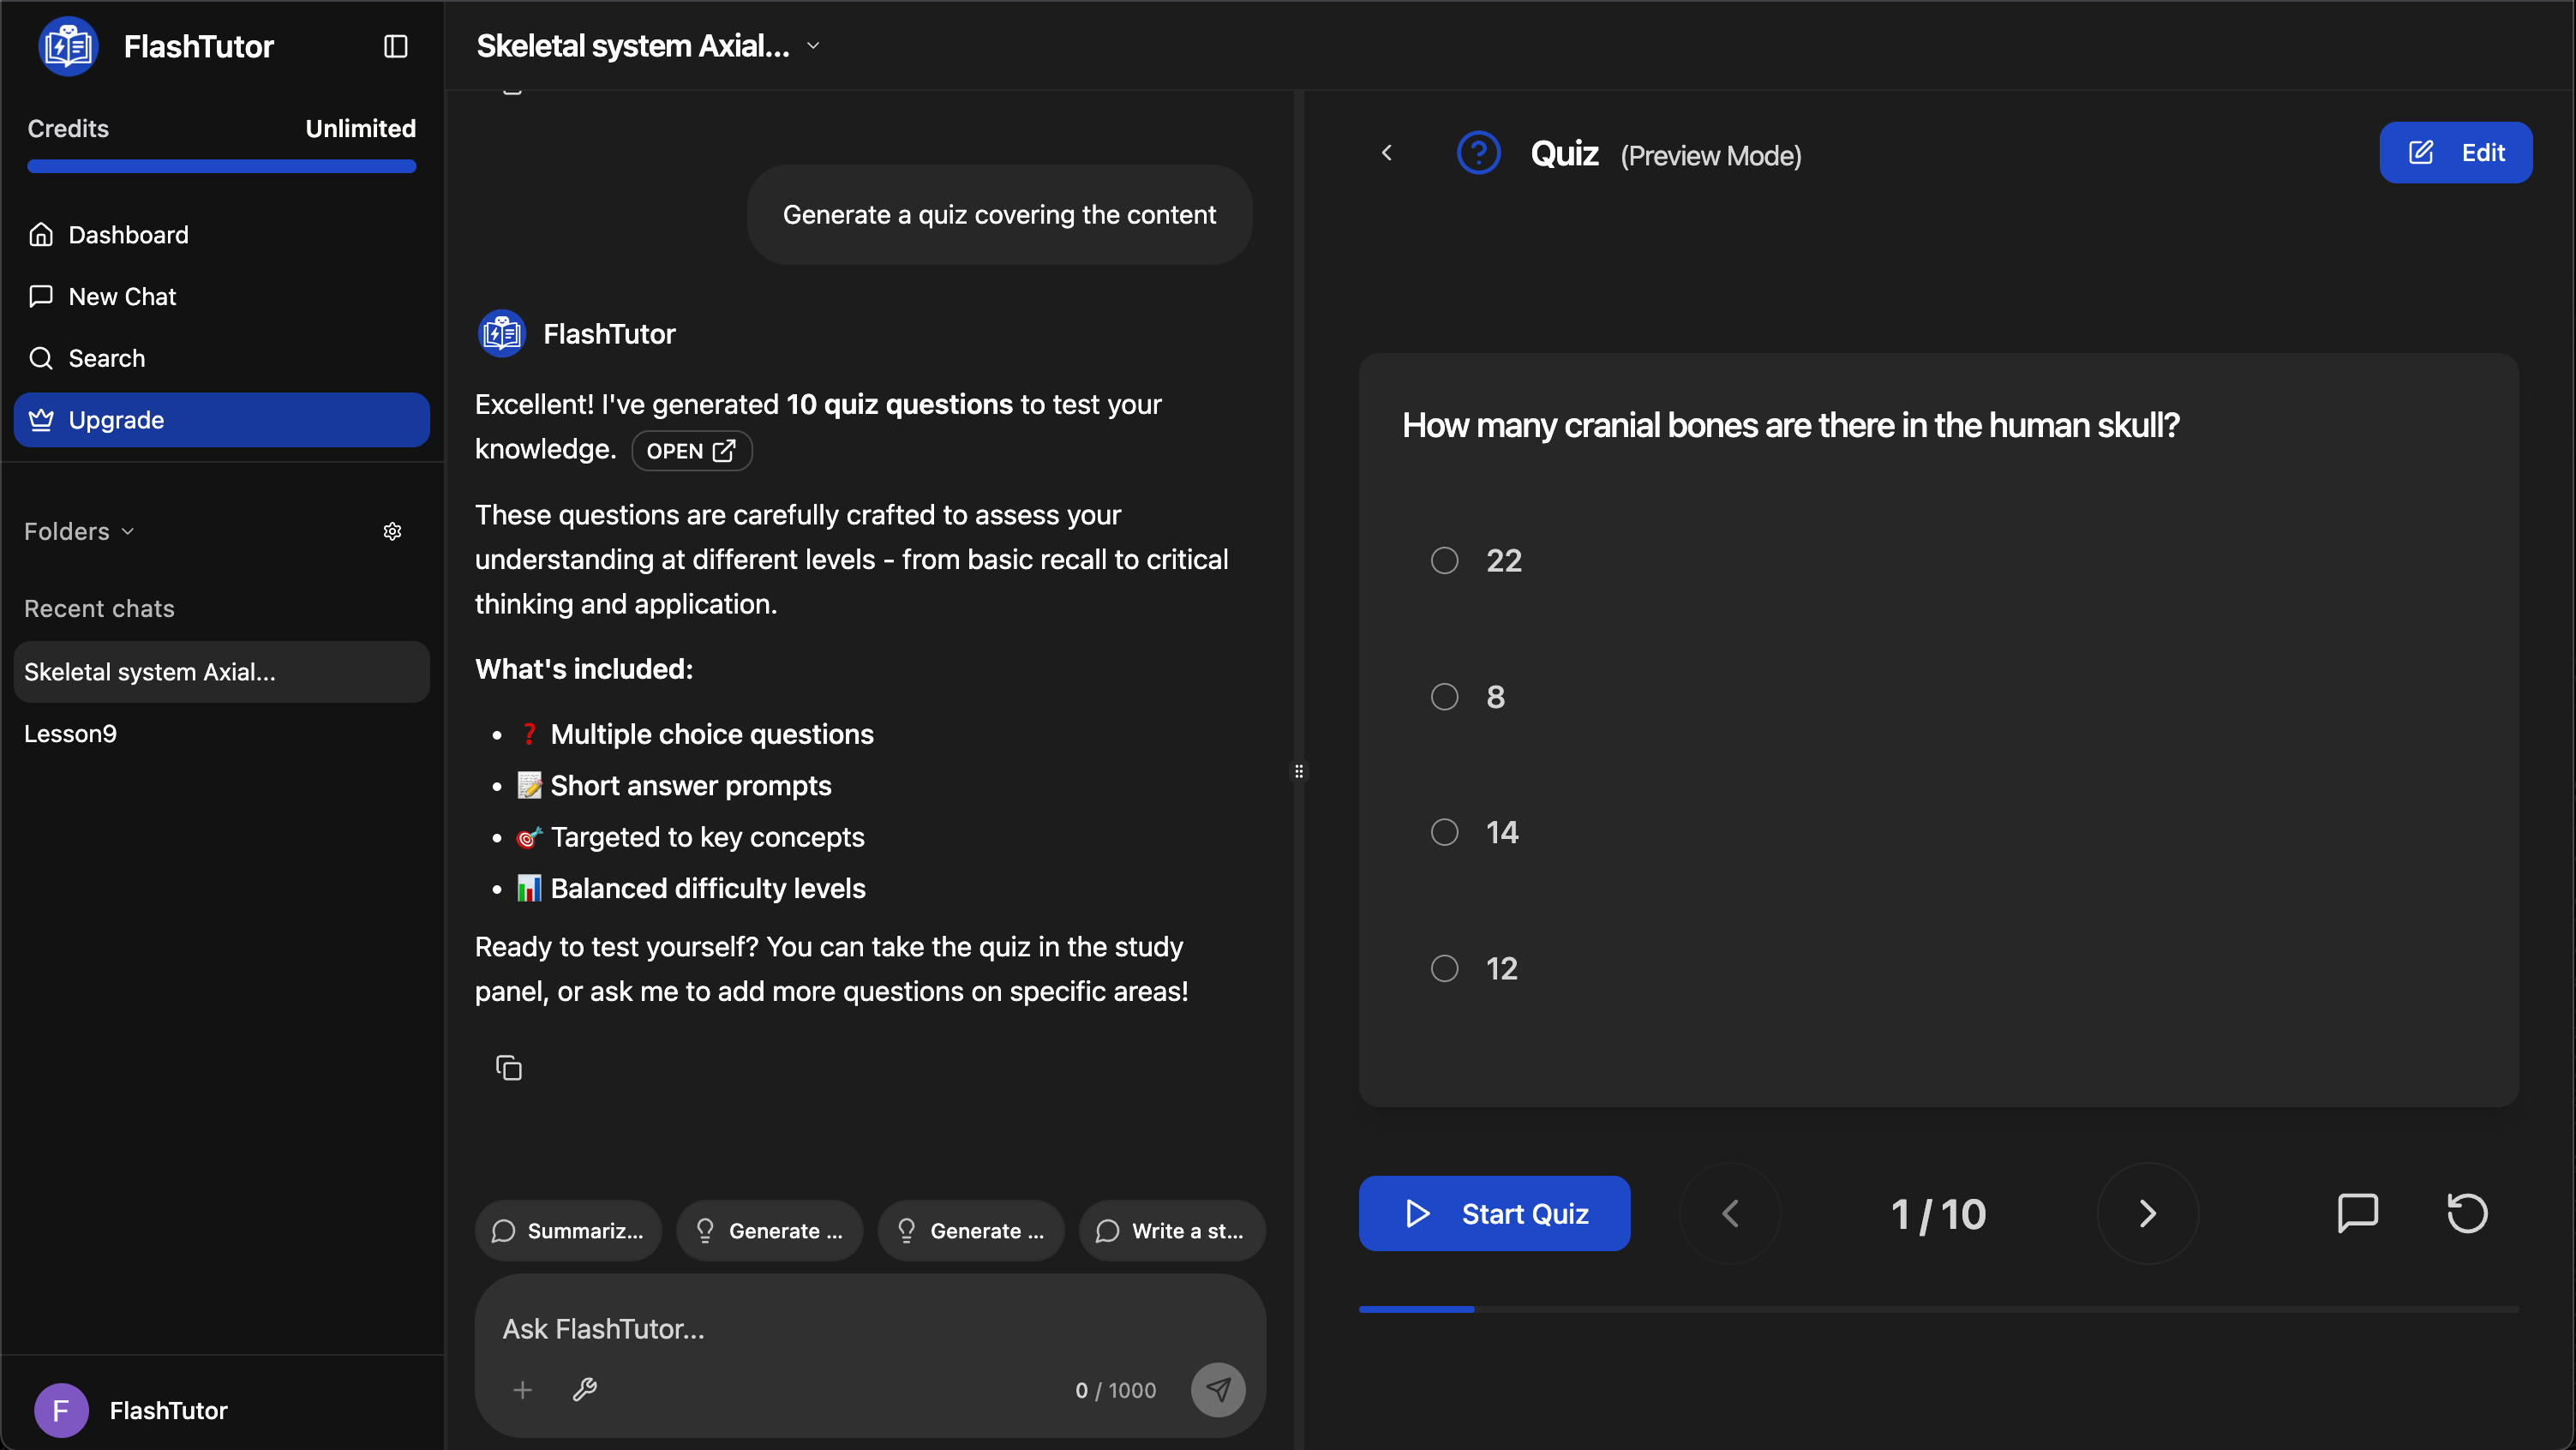Open quiz chat bubble icon
2576x1450 pixels.
click(x=2357, y=1213)
